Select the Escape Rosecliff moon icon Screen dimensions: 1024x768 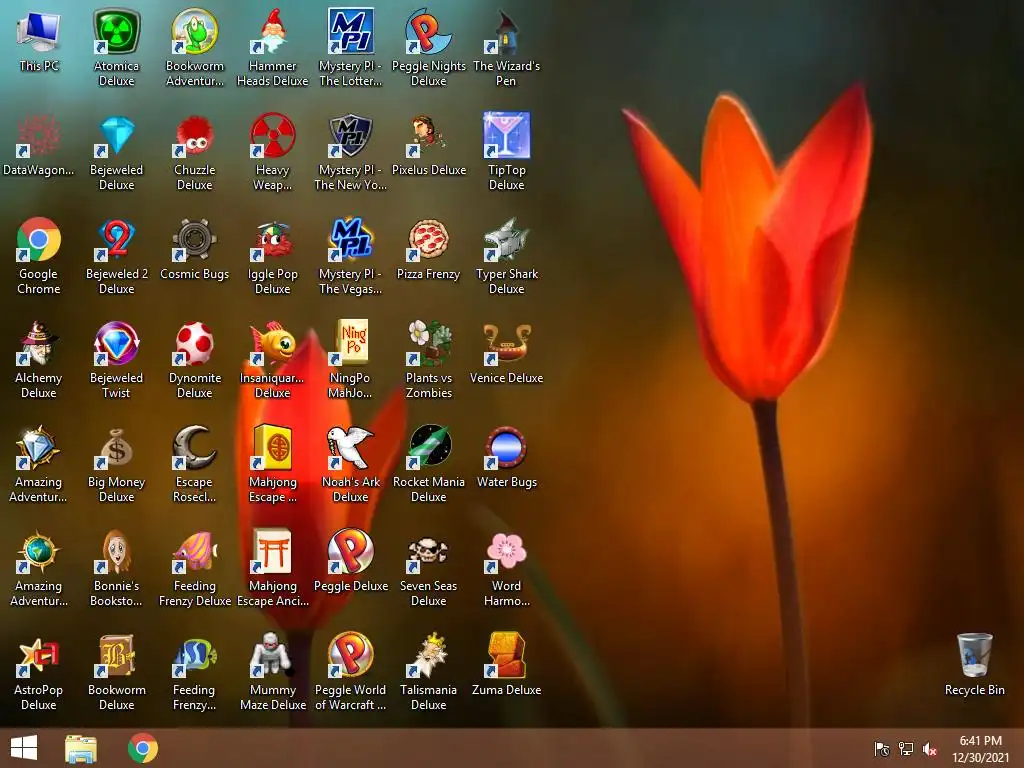[195, 447]
